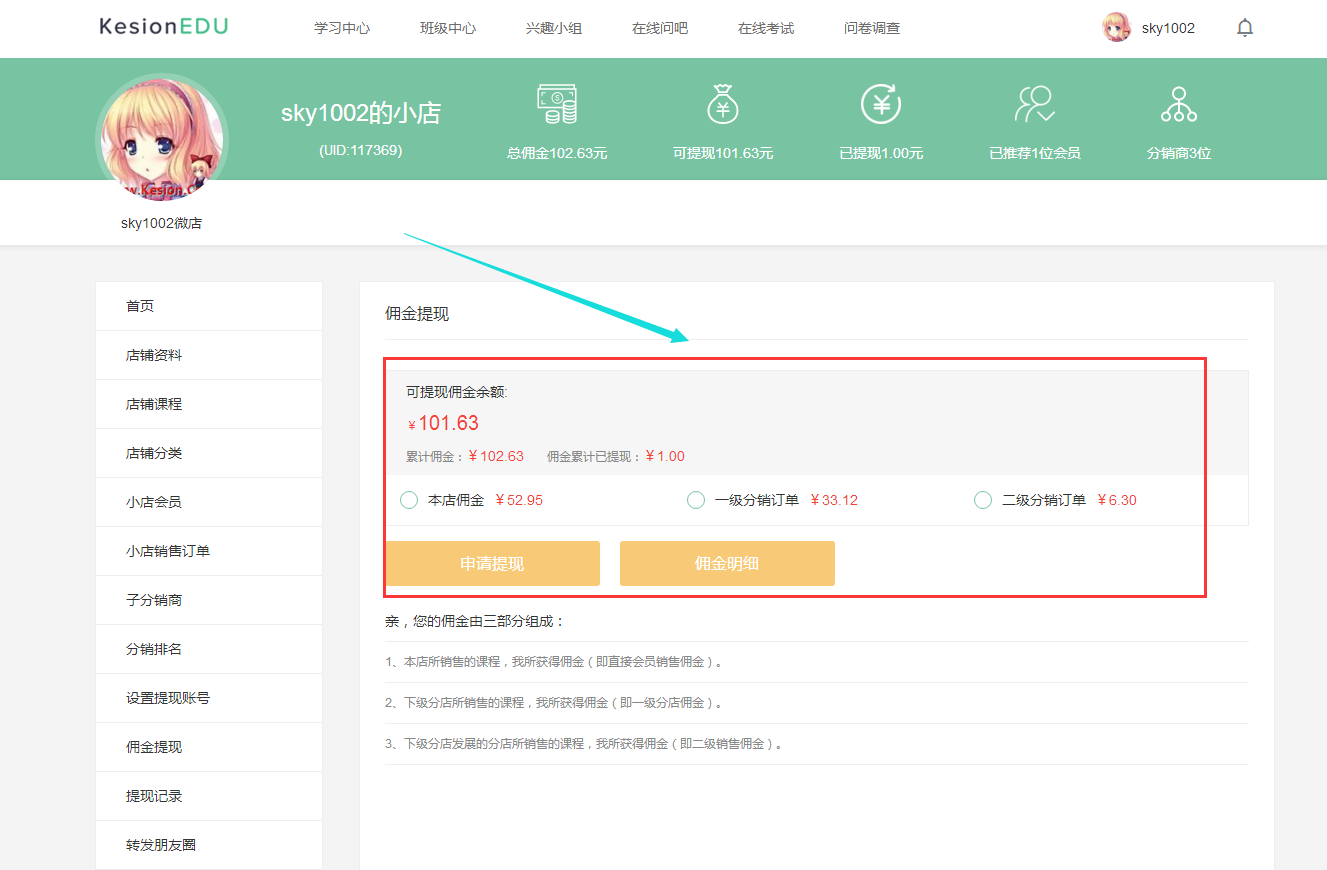Click the notification bell icon

(1244, 27)
